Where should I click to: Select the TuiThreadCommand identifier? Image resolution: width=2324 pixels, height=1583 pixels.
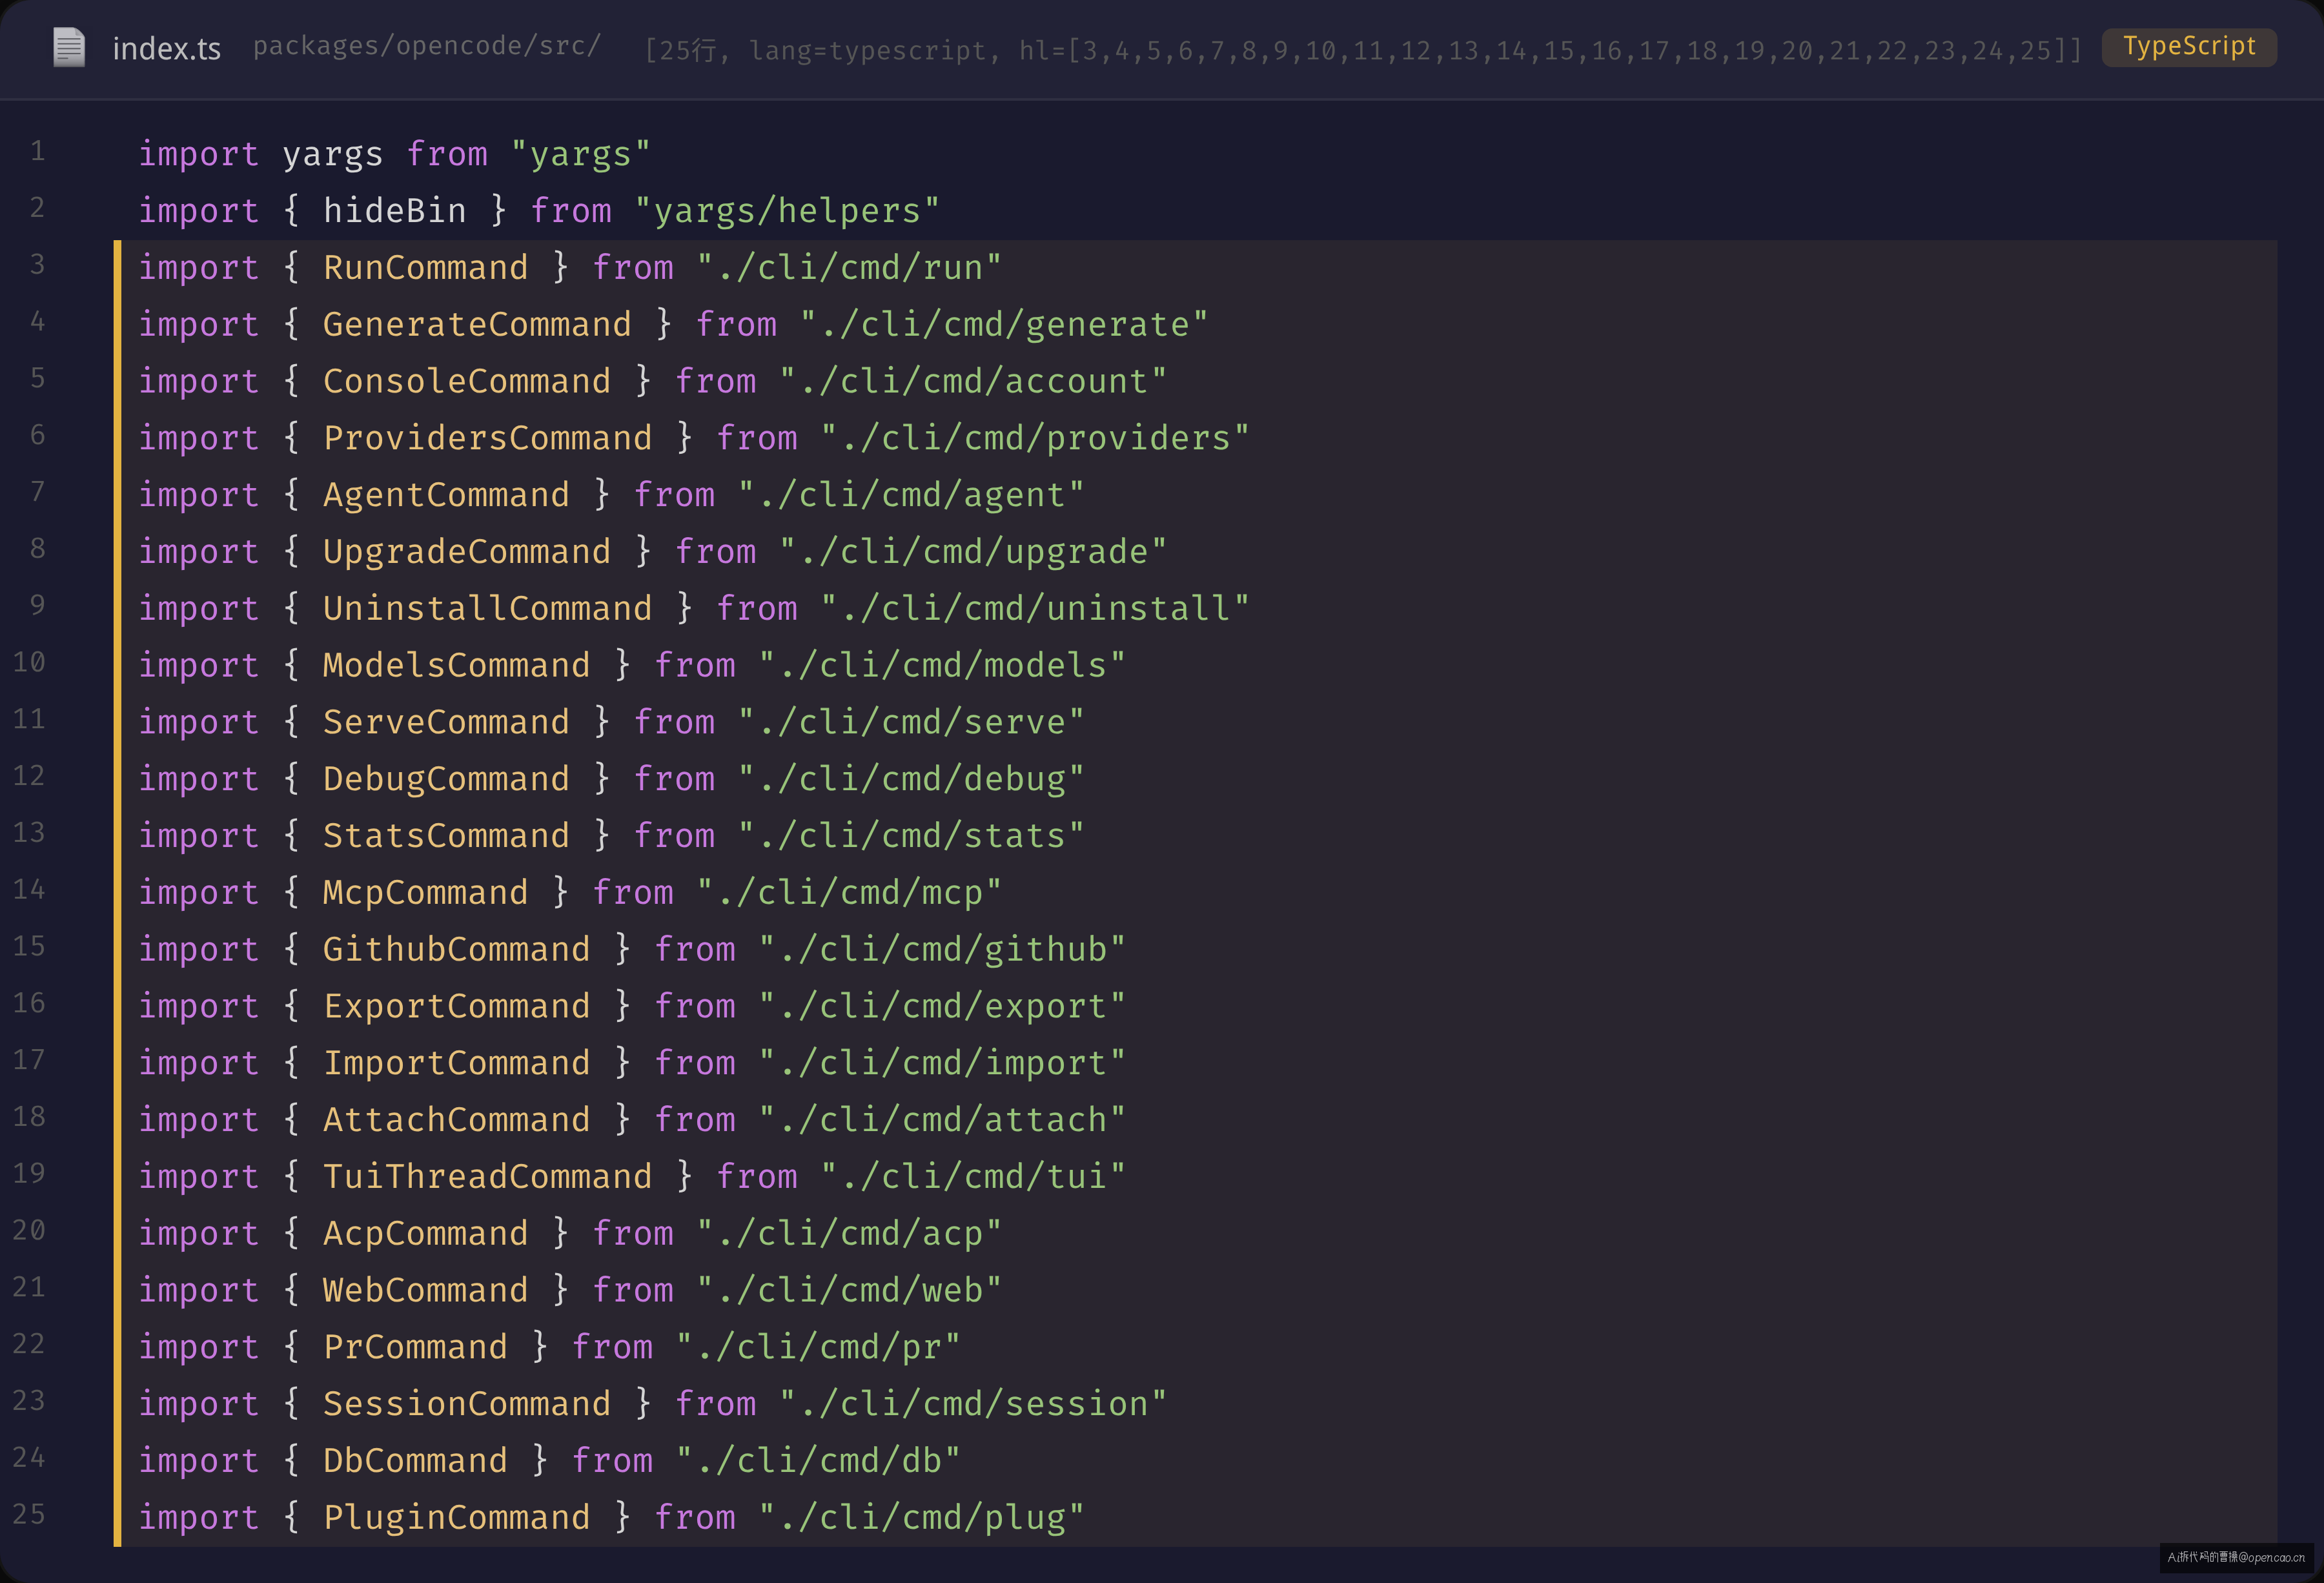coord(487,1177)
